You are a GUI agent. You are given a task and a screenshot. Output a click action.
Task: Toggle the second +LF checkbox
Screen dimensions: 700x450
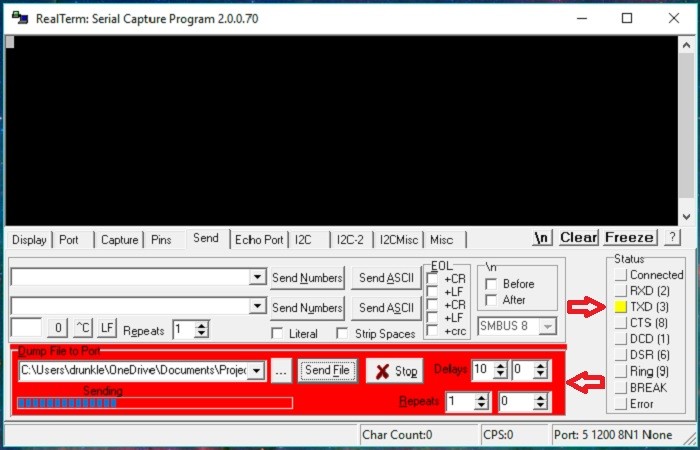(432, 318)
